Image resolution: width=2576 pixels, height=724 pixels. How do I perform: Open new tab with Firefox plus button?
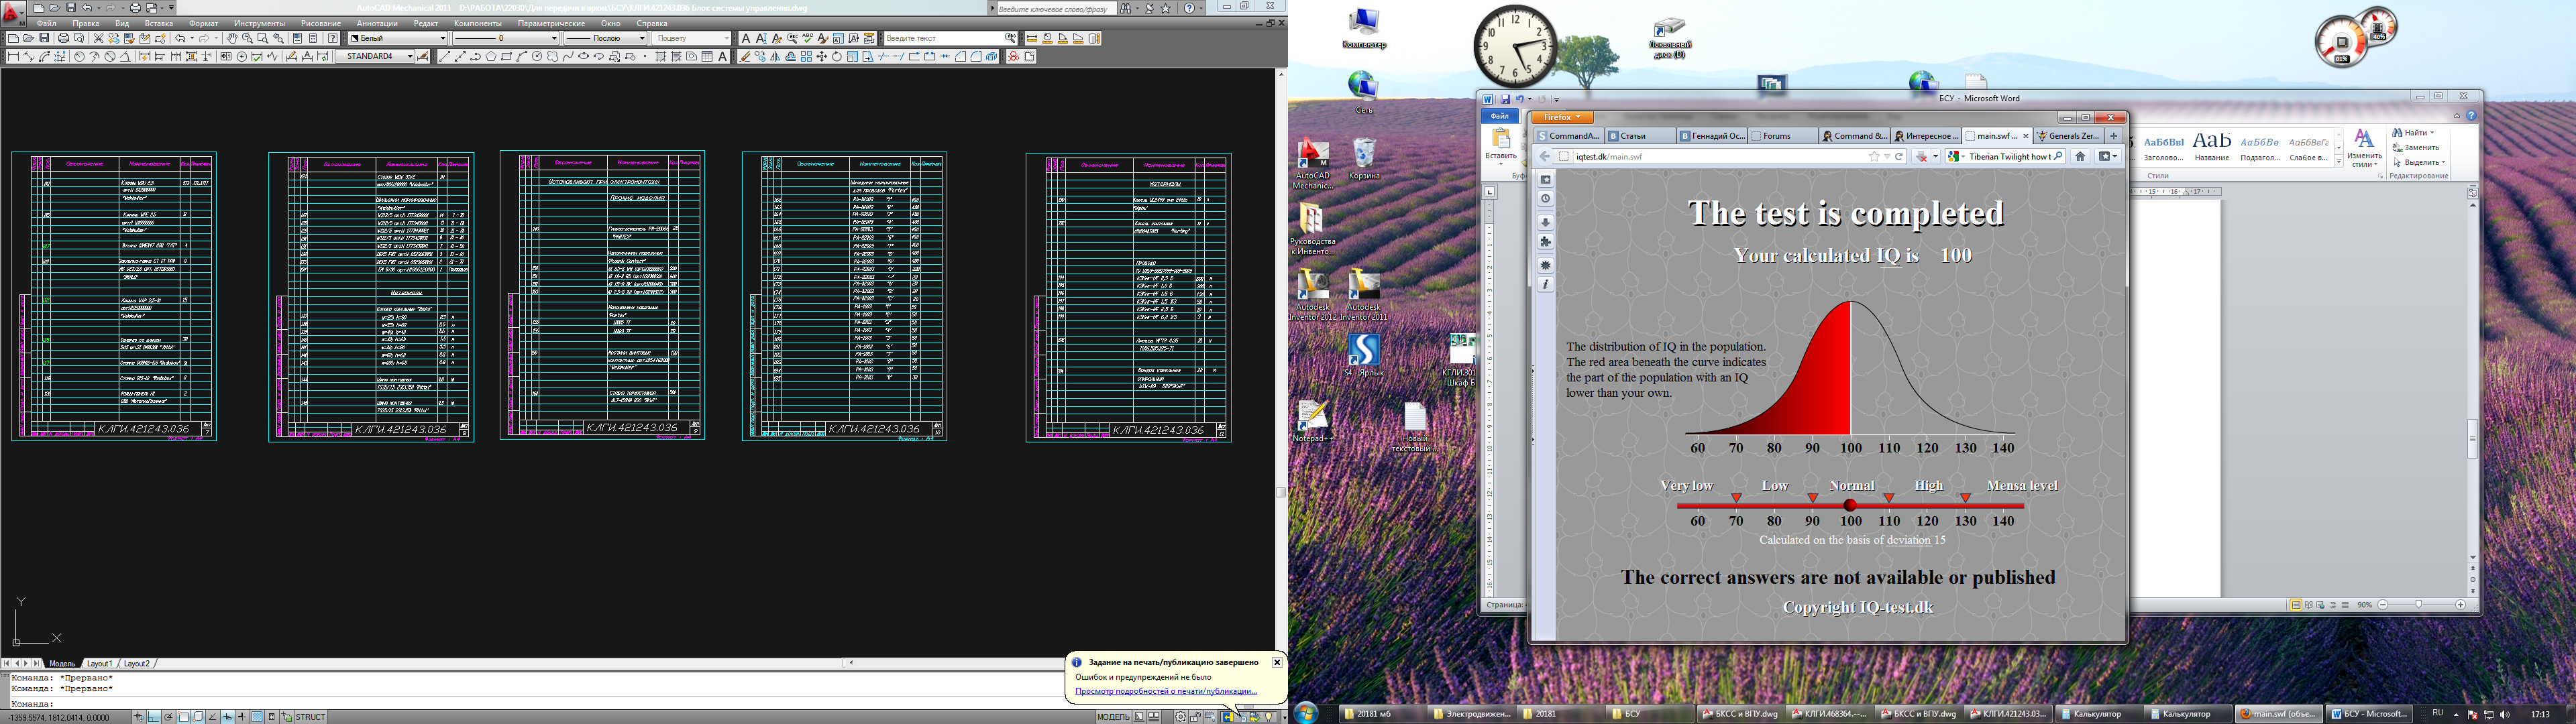(x=2113, y=136)
